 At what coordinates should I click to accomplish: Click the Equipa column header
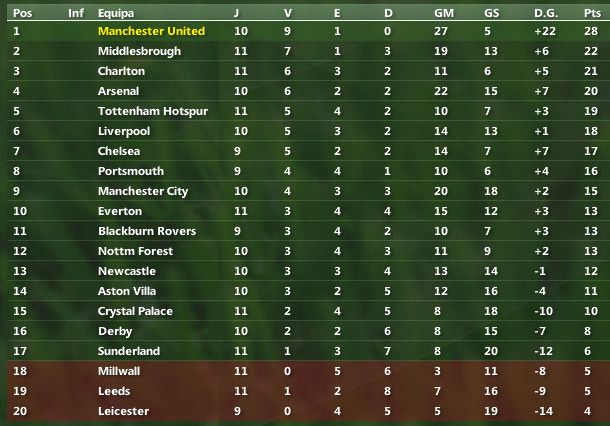117,12
